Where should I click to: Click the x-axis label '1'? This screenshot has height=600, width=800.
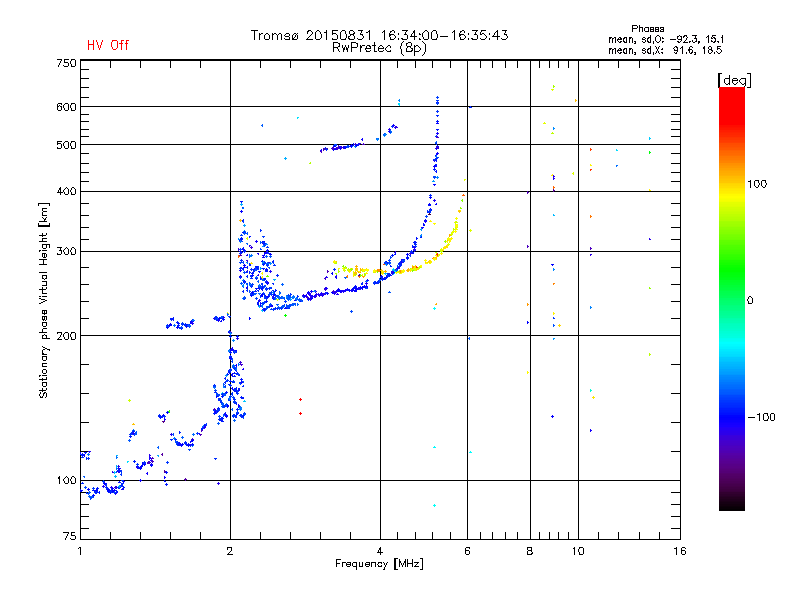[x=80, y=551]
